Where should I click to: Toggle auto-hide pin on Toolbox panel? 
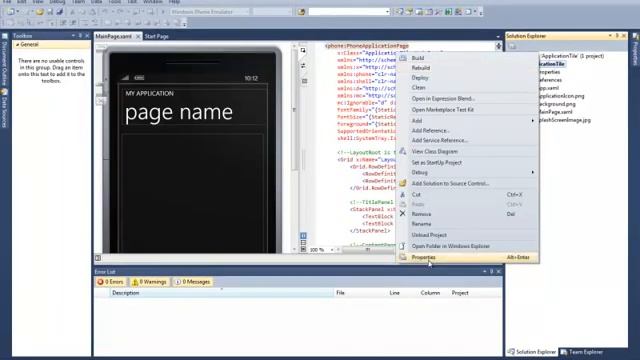(x=80, y=36)
